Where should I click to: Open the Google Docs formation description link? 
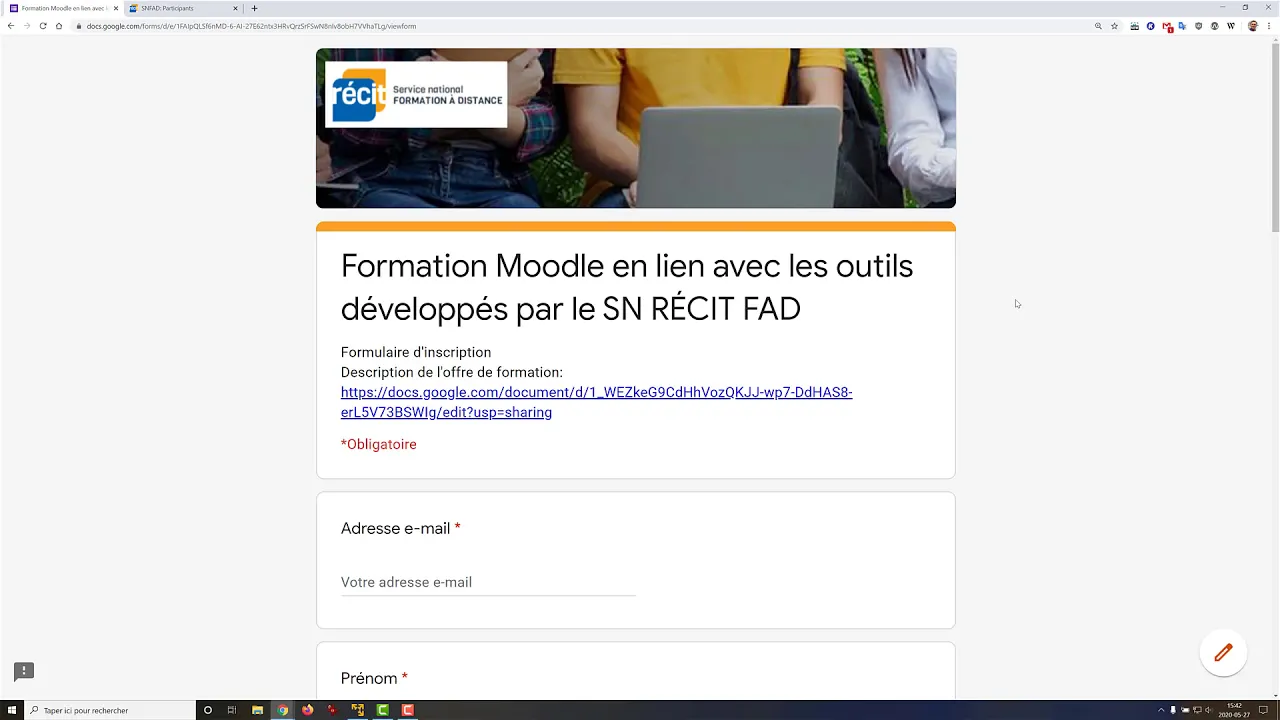click(x=596, y=402)
